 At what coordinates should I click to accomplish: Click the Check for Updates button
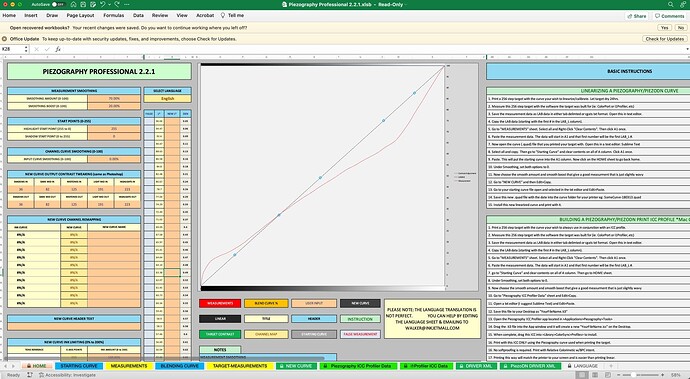(x=664, y=39)
